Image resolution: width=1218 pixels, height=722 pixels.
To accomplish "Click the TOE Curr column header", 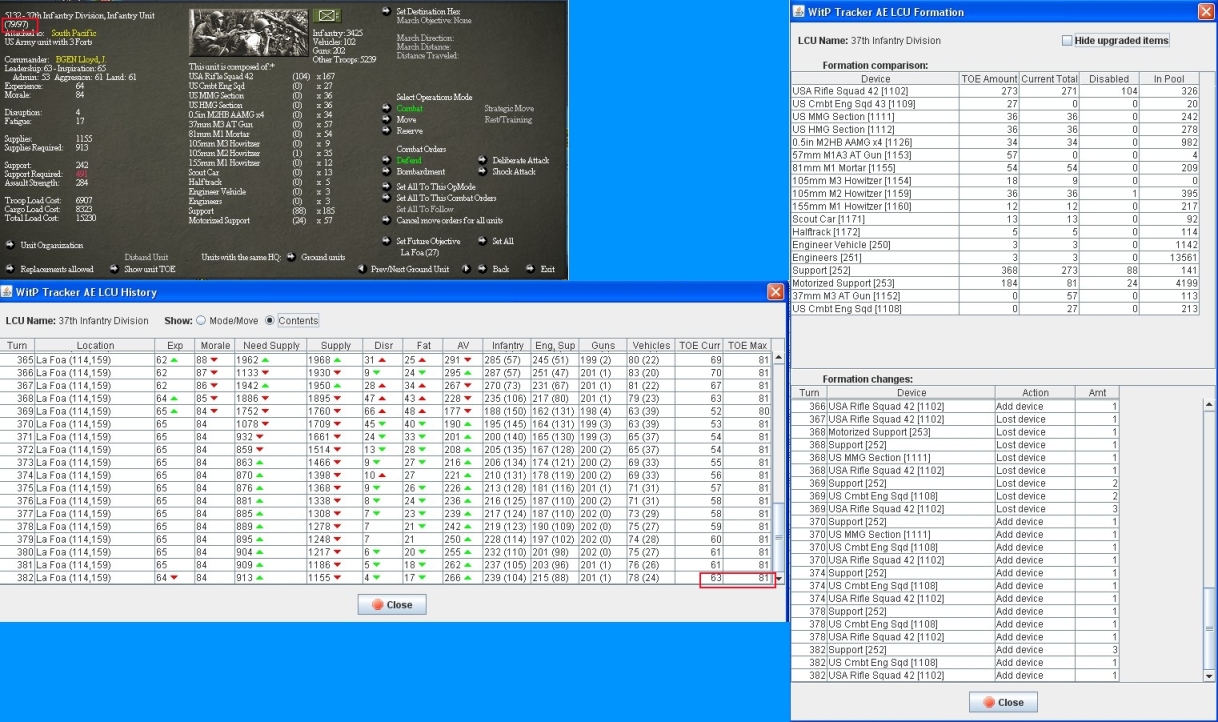I will coord(700,345).
